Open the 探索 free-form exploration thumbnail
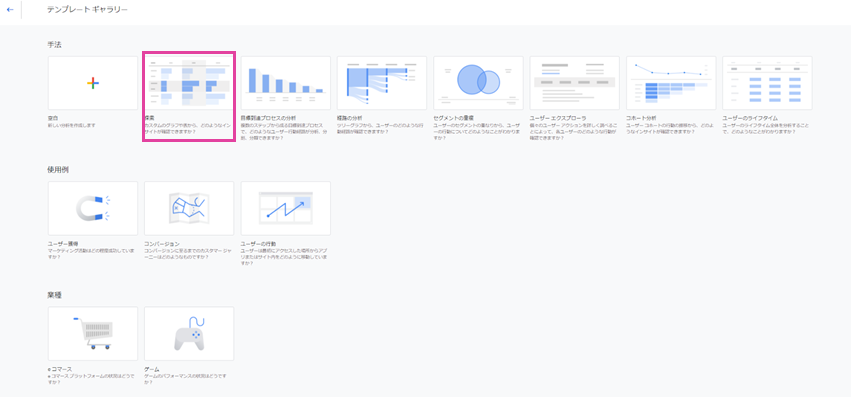The width and height of the screenshot is (851, 397). 189,83
